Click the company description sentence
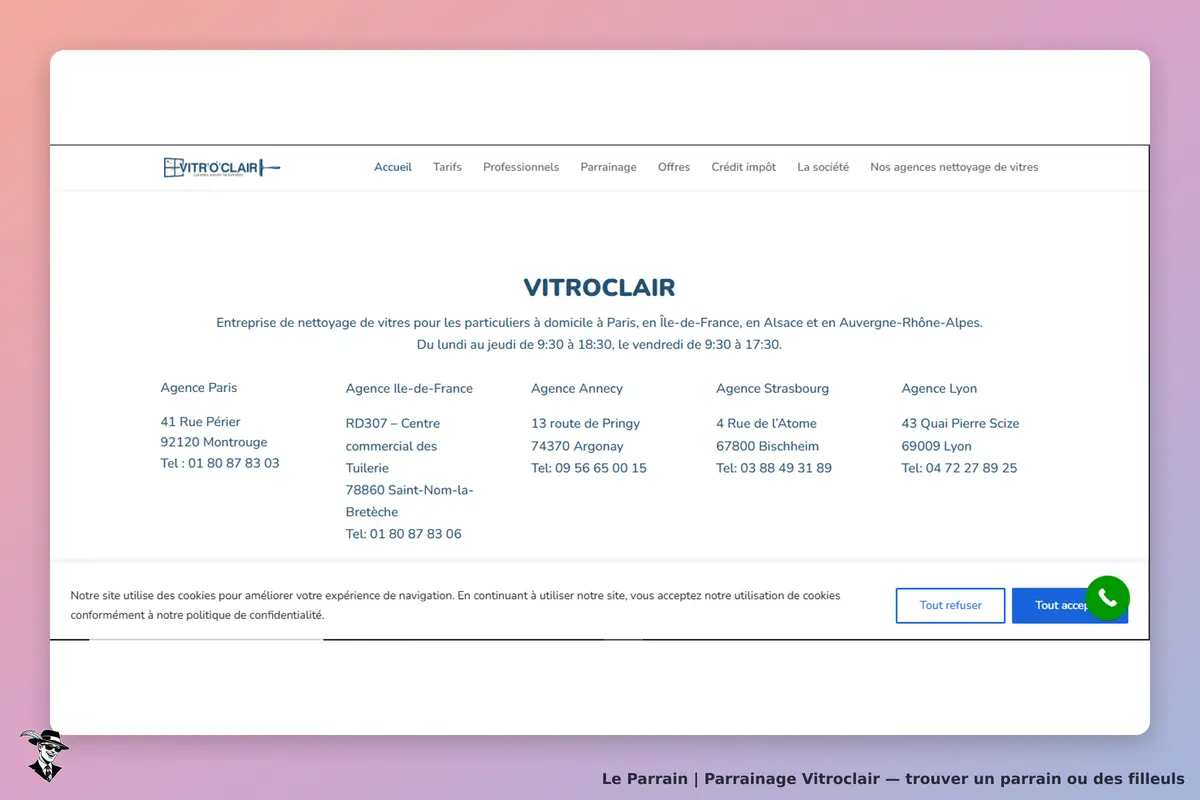1200x800 pixels. coord(599,323)
